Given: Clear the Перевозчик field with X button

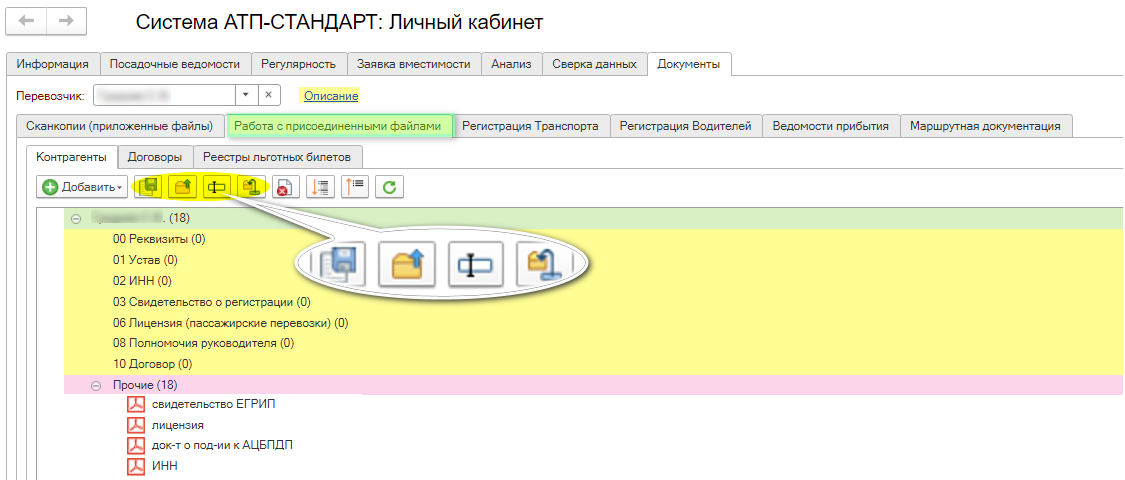Looking at the screenshot, I should coord(270,94).
